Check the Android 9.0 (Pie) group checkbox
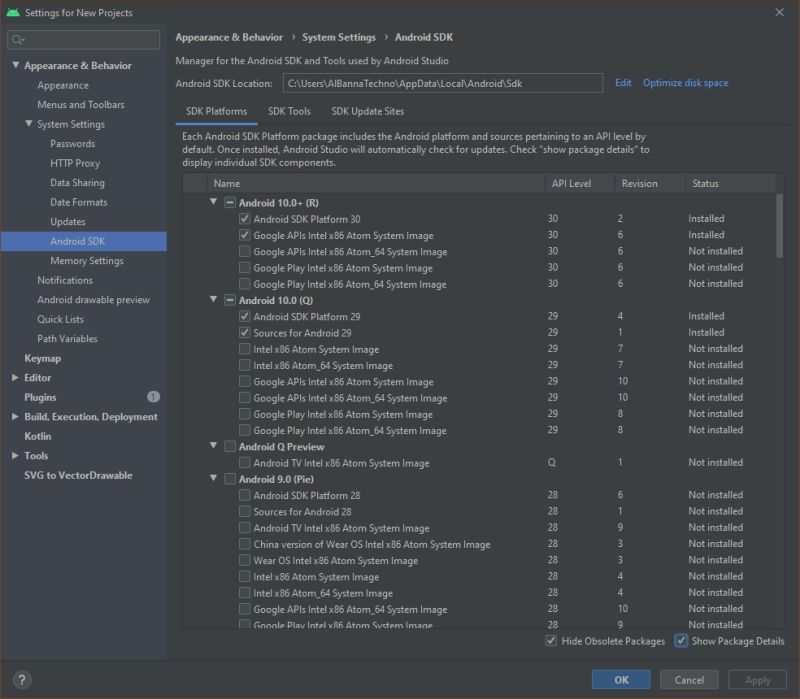Screen dimensions: 800x699 (x=230, y=479)
